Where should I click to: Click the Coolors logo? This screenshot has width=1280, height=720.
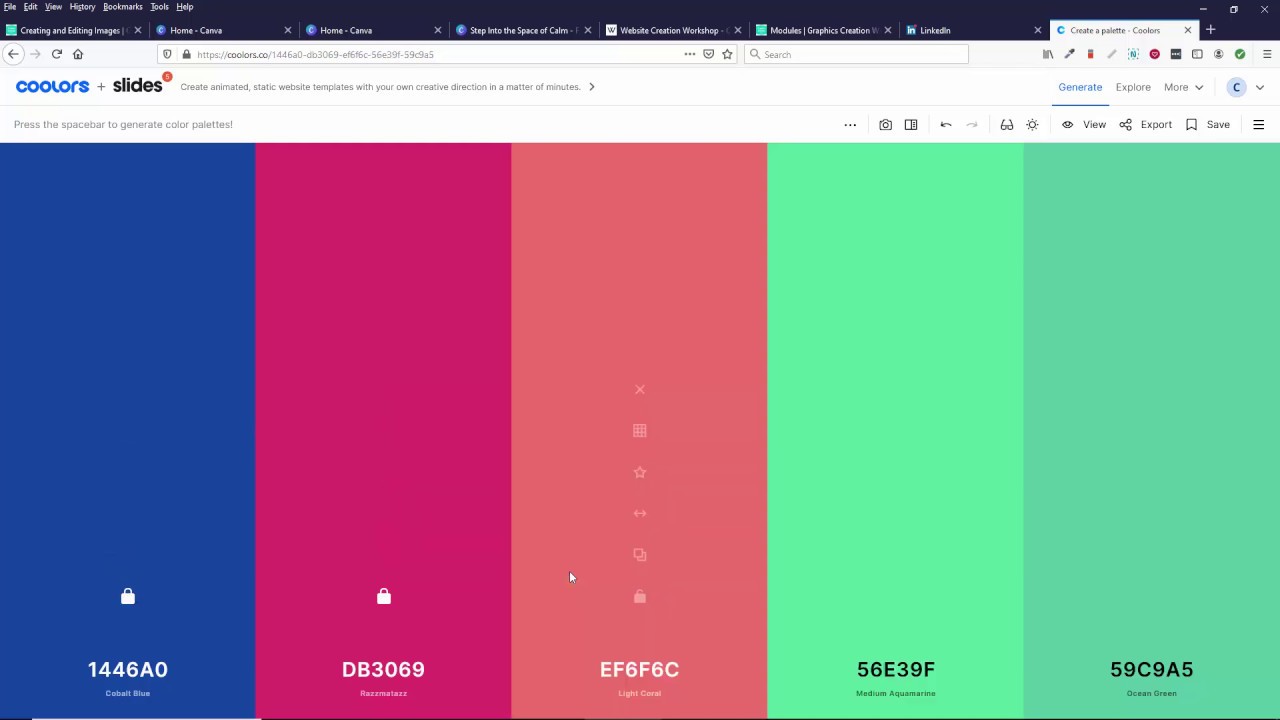click(x=52, y=87)
